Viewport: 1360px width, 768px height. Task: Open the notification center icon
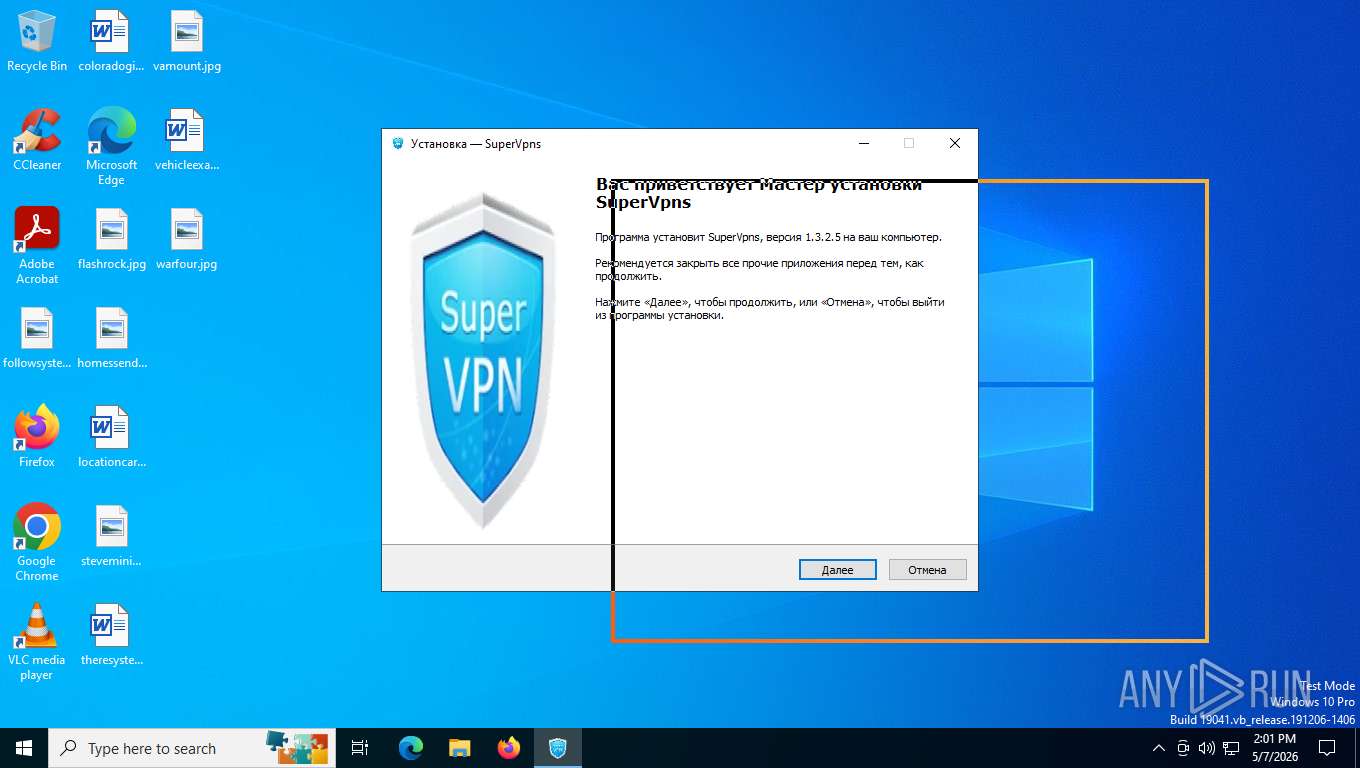click(x=1327, y=748)
